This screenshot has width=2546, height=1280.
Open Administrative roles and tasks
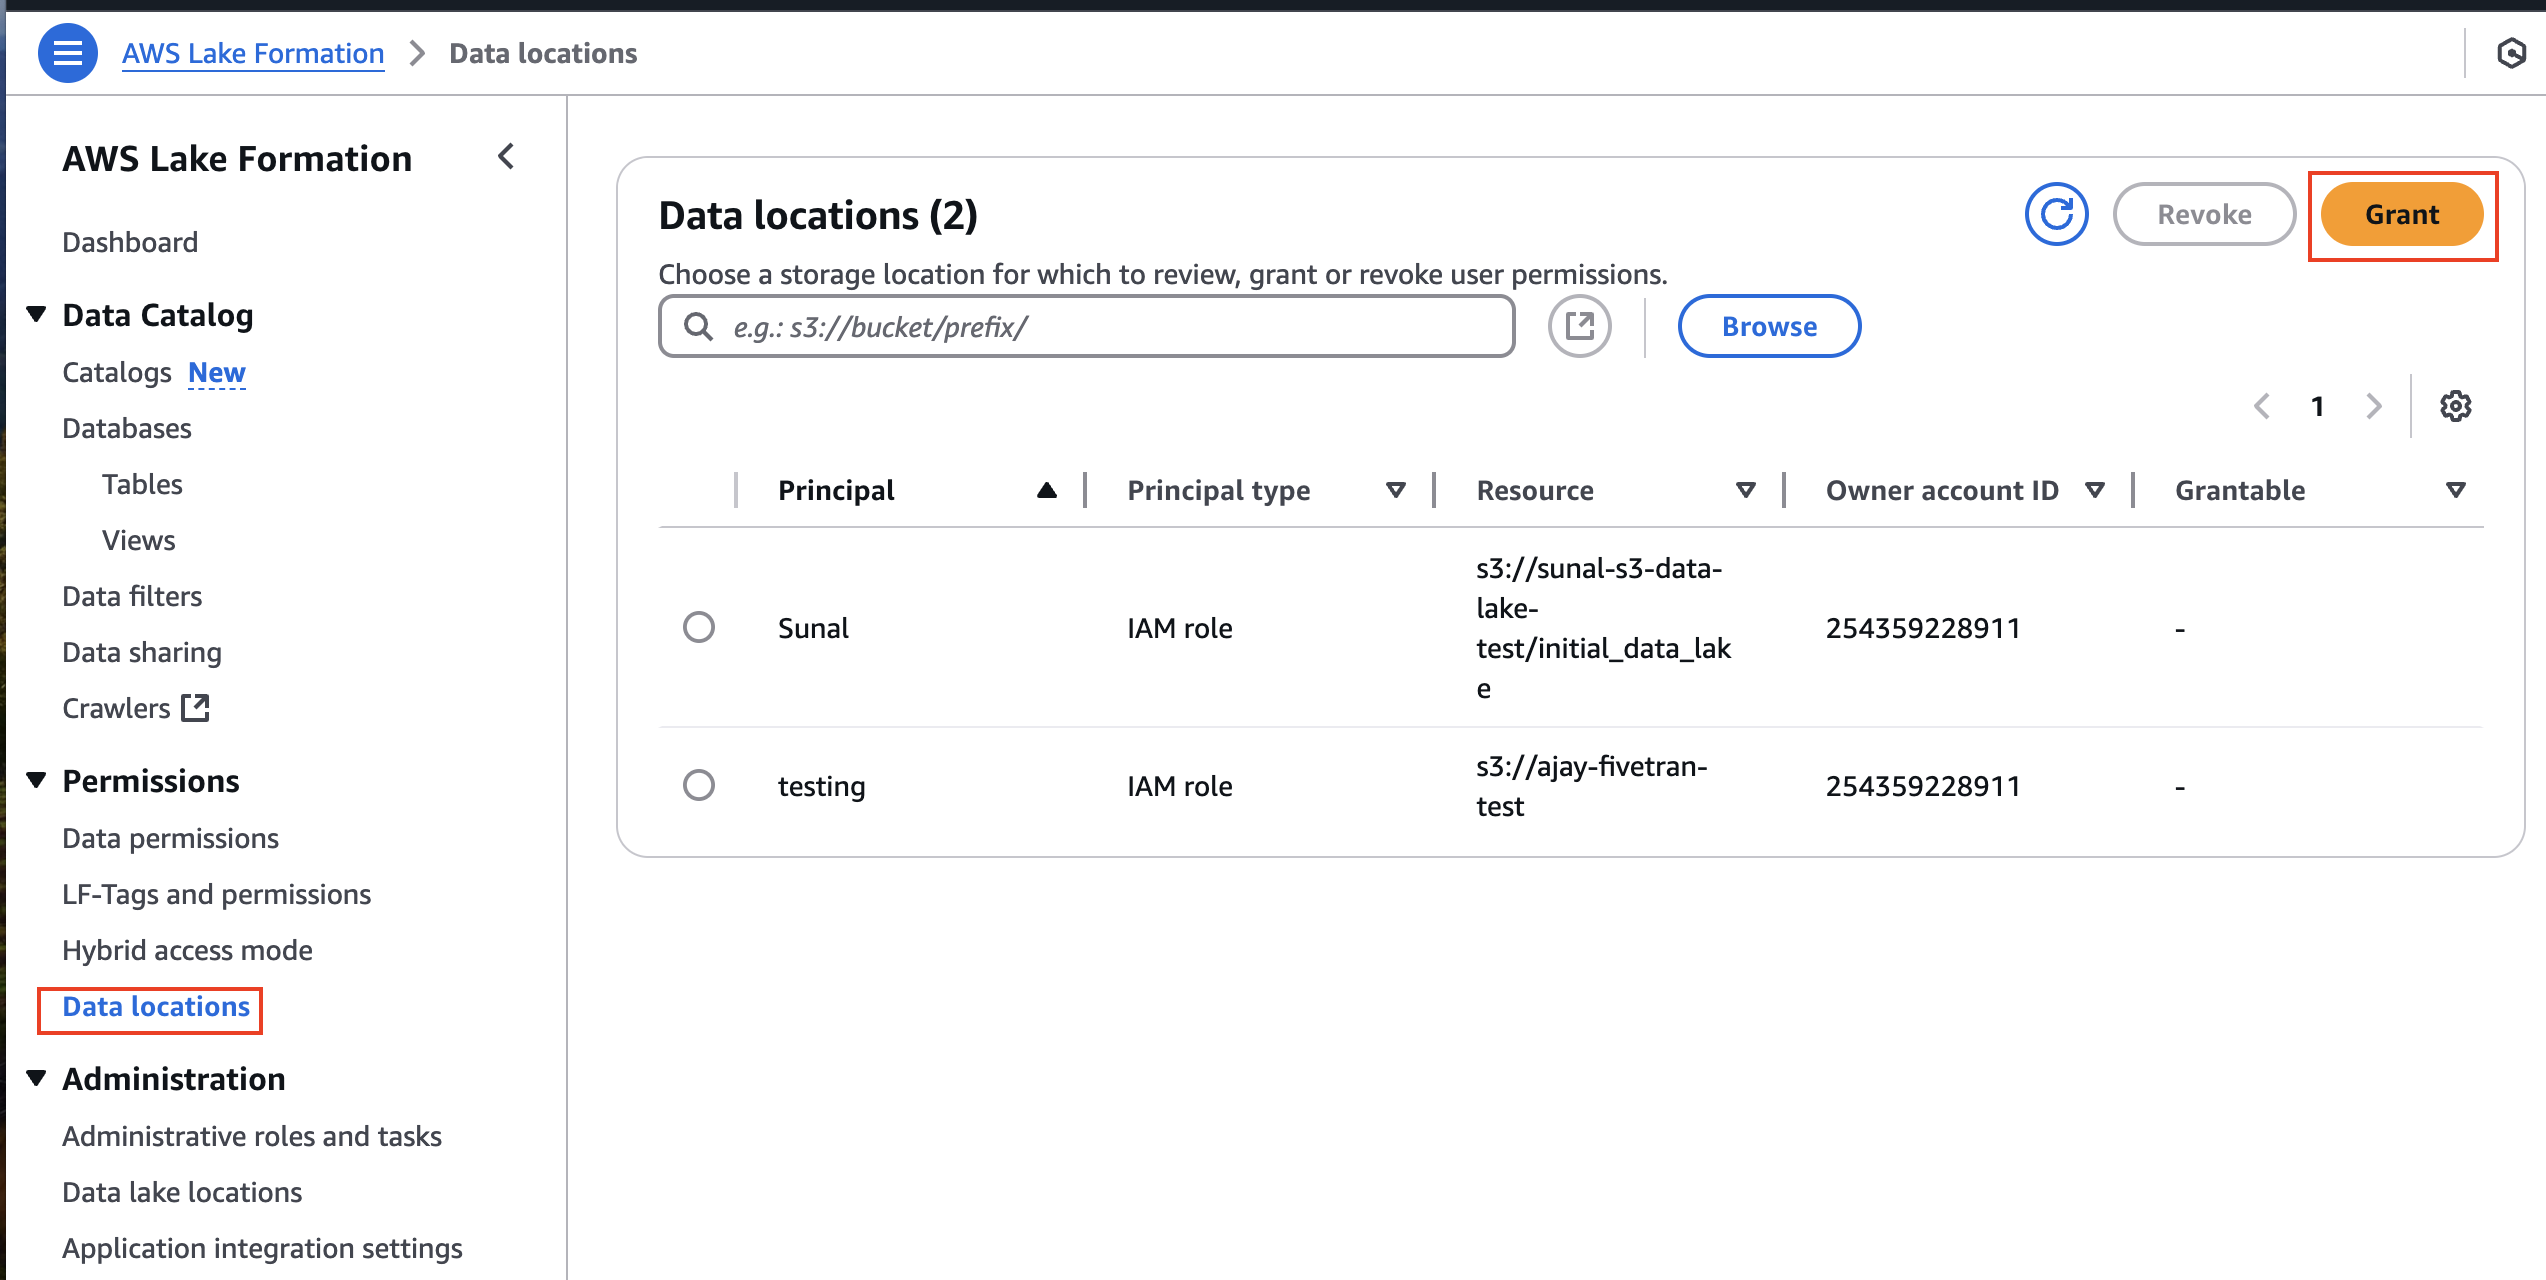(252, 1136)
